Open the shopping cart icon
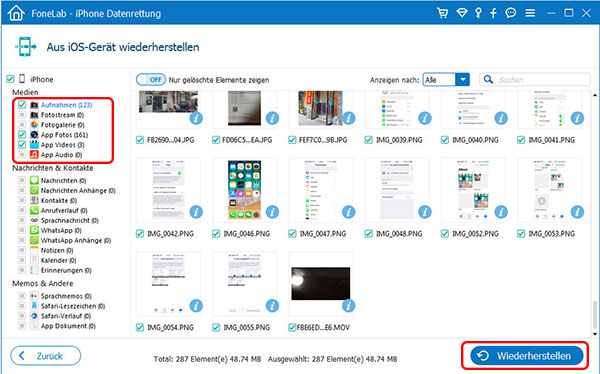 (442, 13)
